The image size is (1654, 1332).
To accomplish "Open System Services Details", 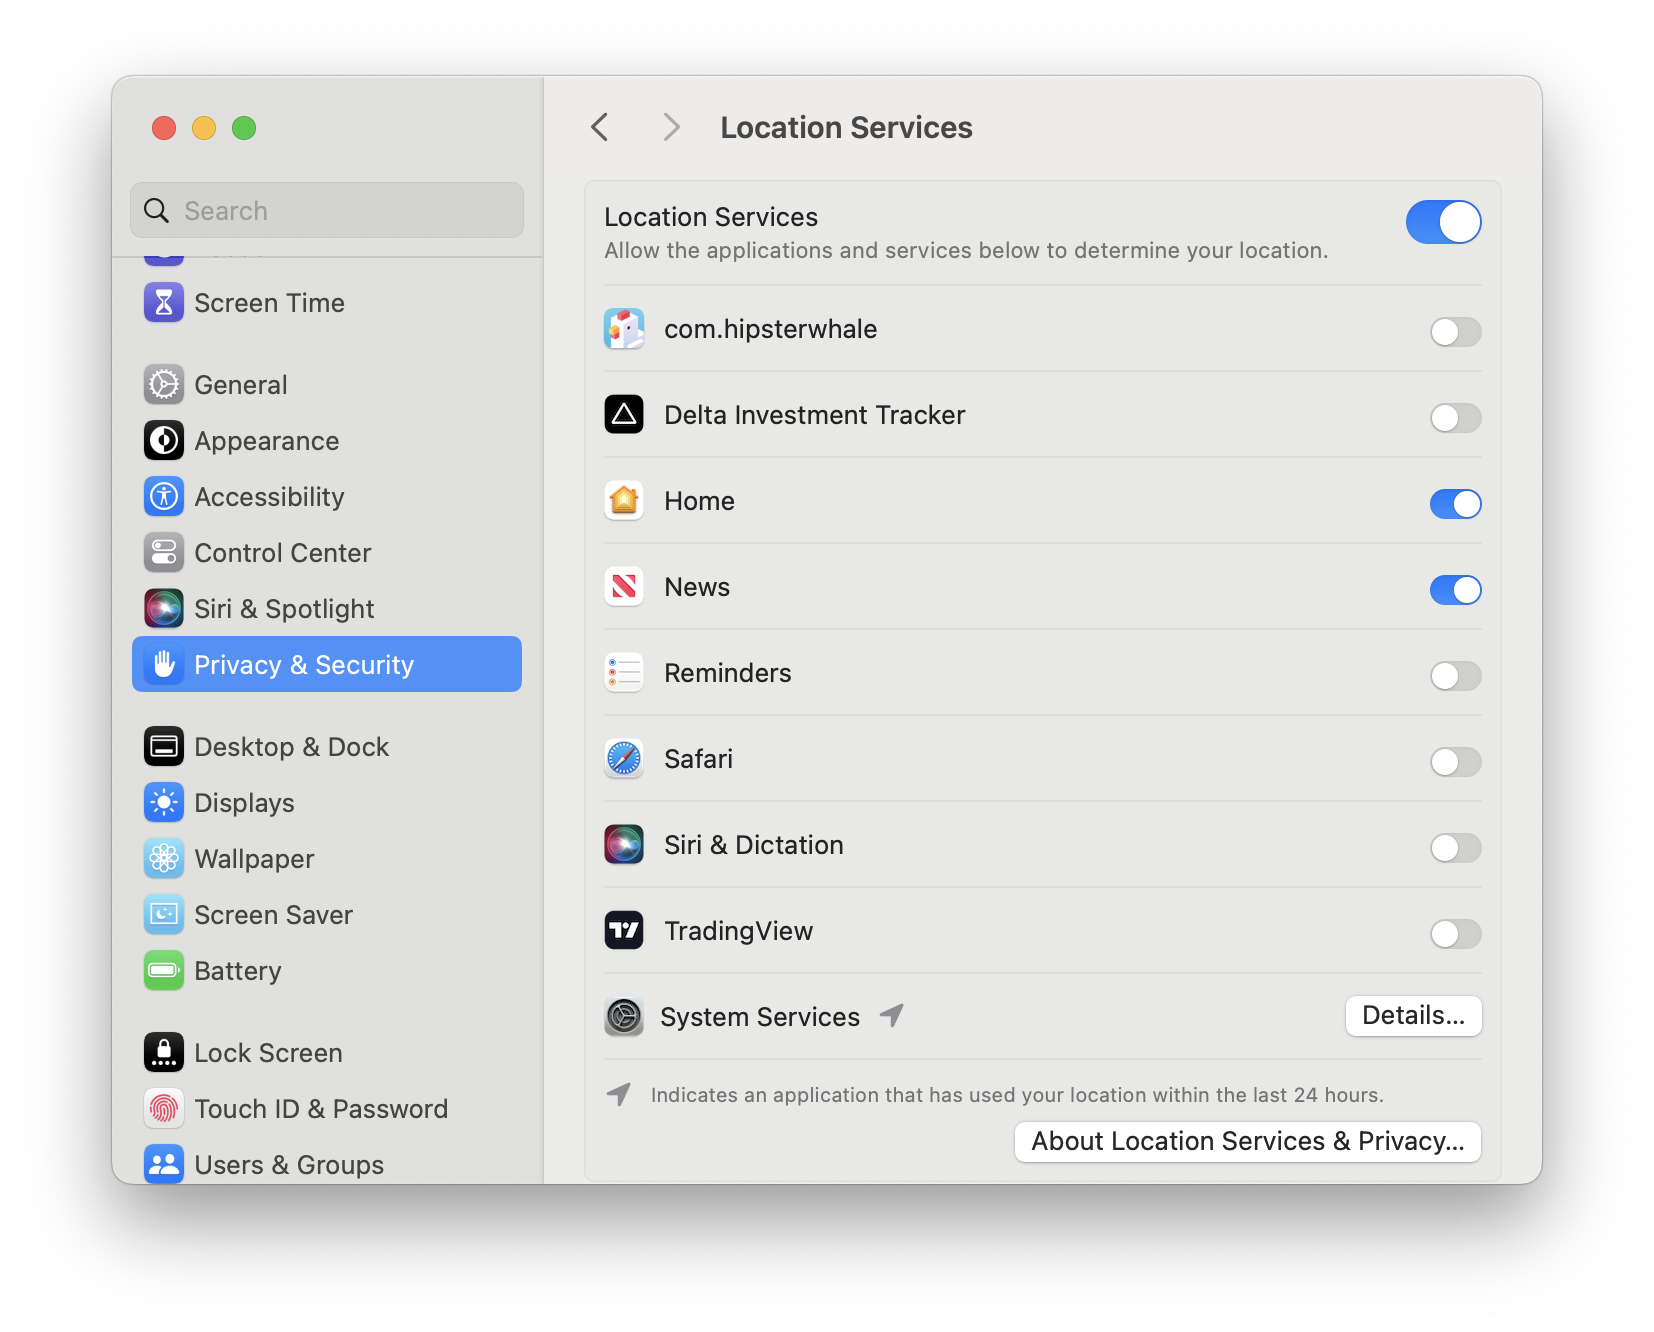I will 1413,1016.
